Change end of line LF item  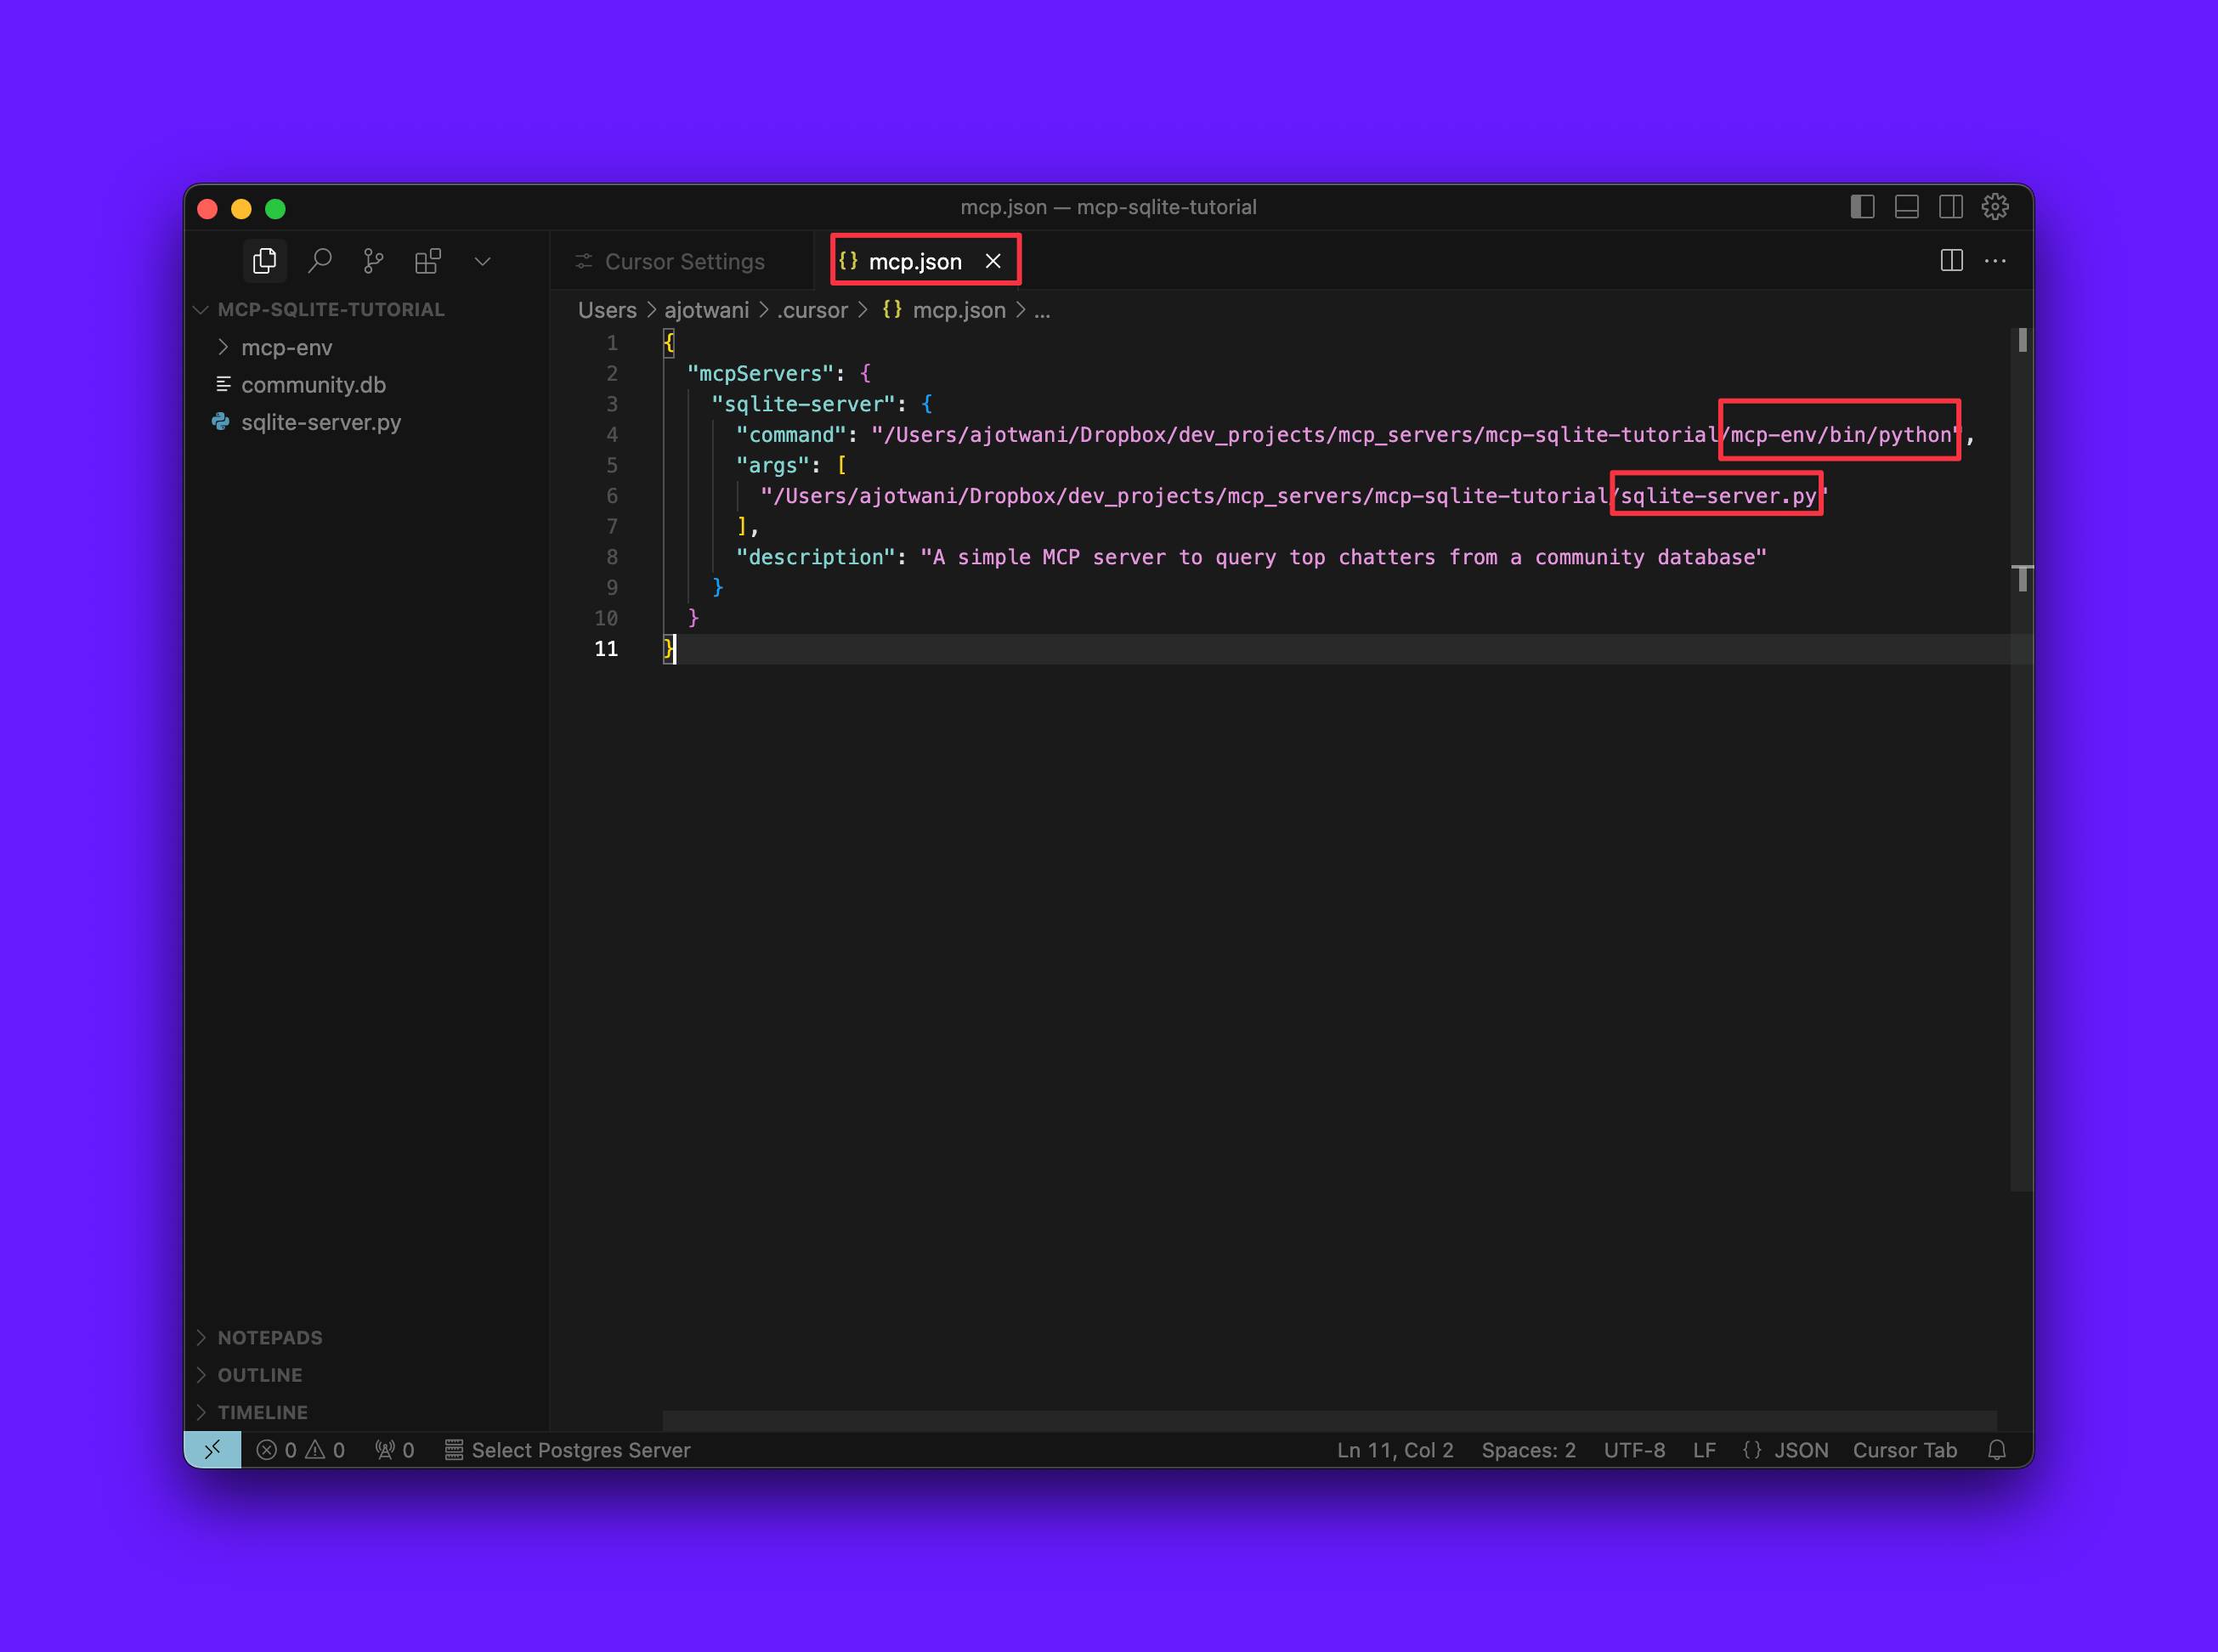pos(1704,1450)
